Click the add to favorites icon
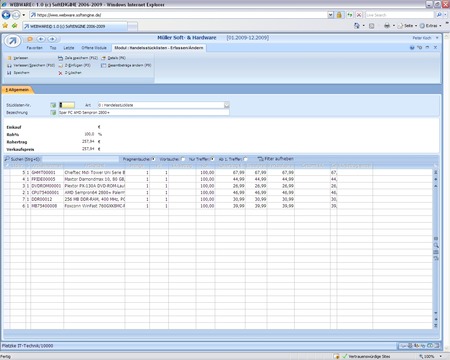450x360 pixels. [14, 26]
